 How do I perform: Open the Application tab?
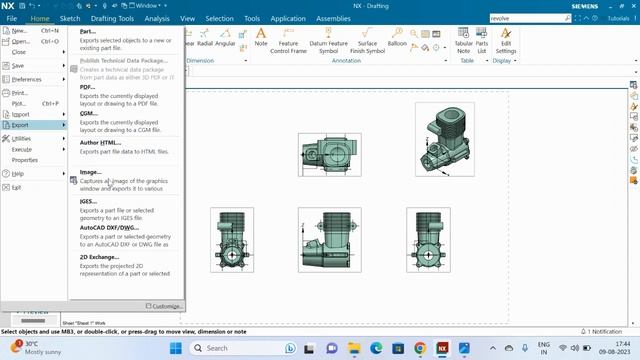(x=288, y=18)
